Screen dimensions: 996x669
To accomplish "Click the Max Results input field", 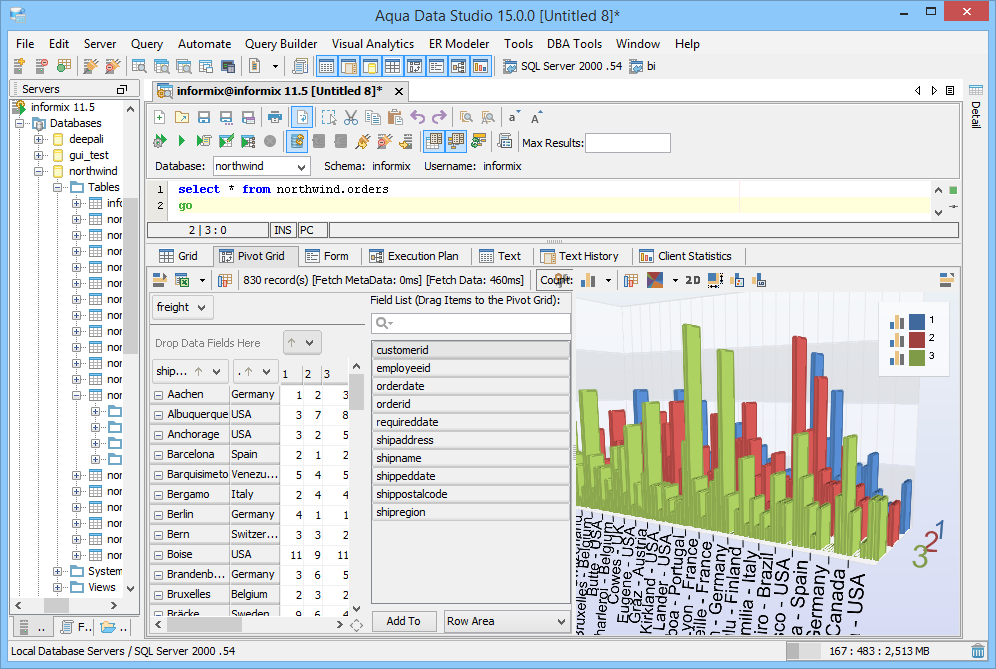I will coord(628,143).
